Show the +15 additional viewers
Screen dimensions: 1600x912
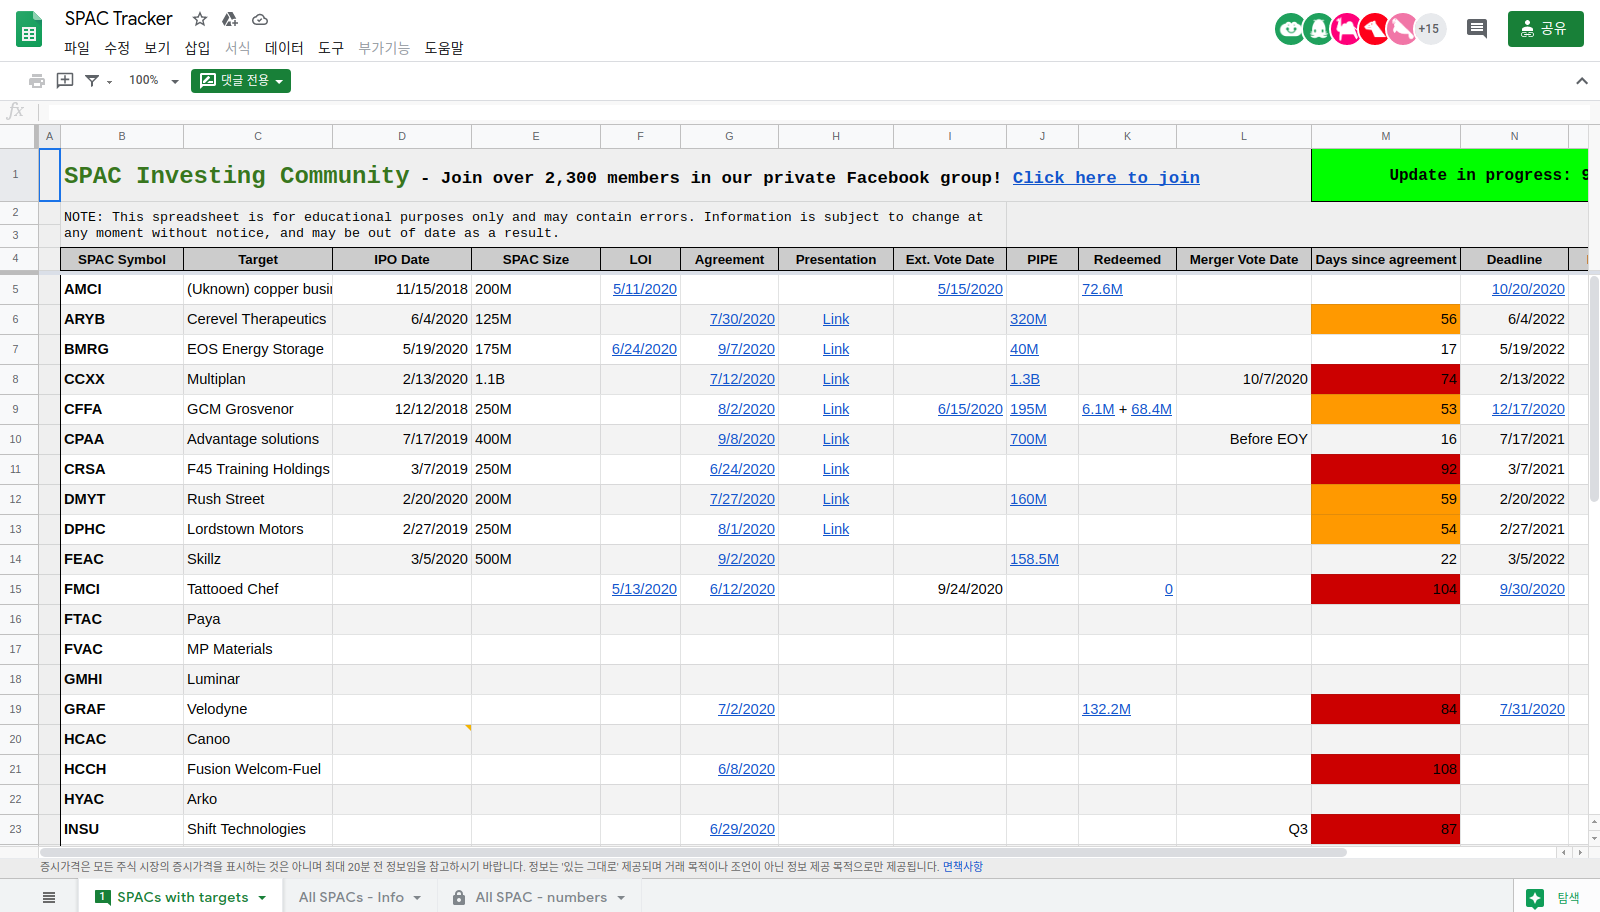pos(1429,29)
